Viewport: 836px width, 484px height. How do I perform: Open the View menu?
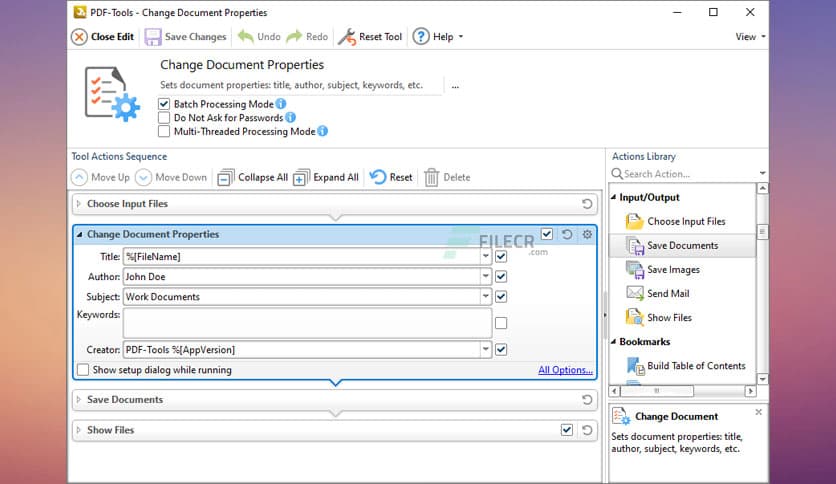pyautogui.click(x=750, y=37)
